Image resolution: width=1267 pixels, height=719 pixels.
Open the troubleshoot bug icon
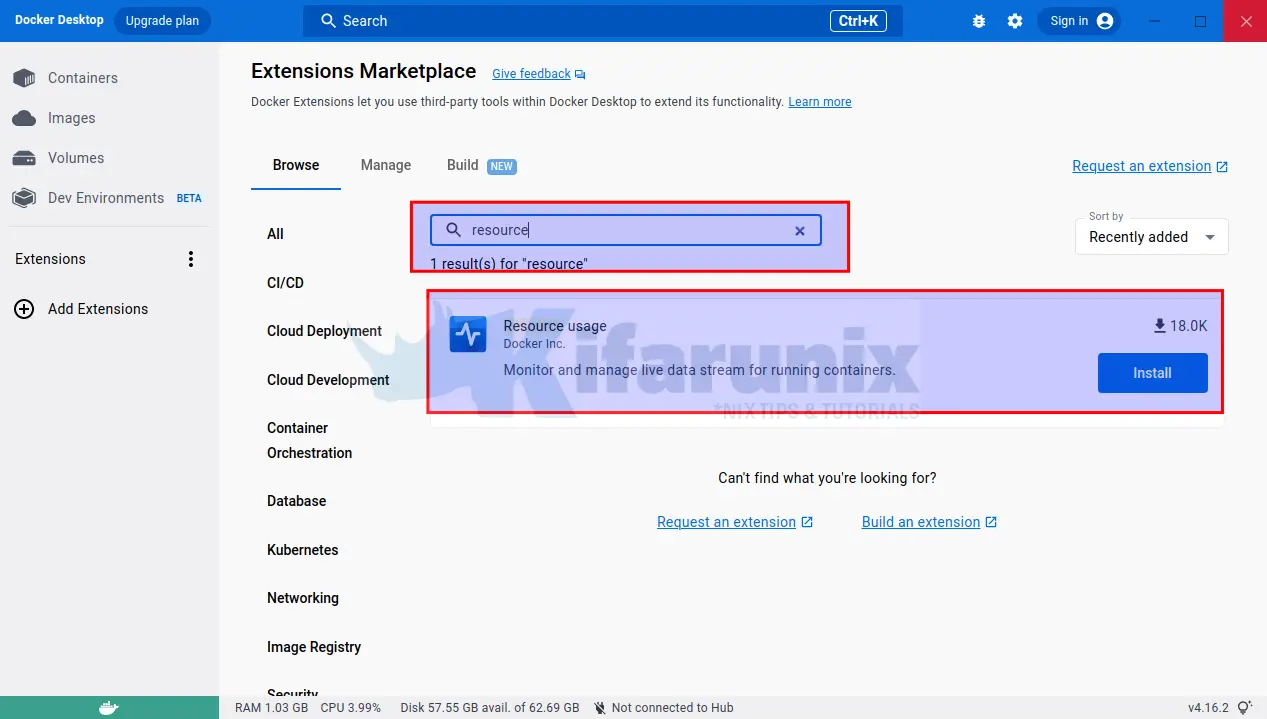[x=979, y=21]
